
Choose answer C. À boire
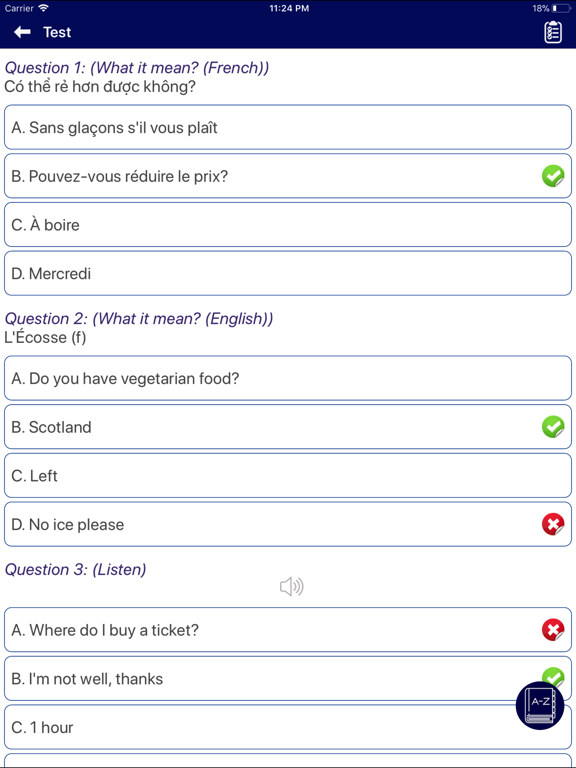tap(288, 225)
